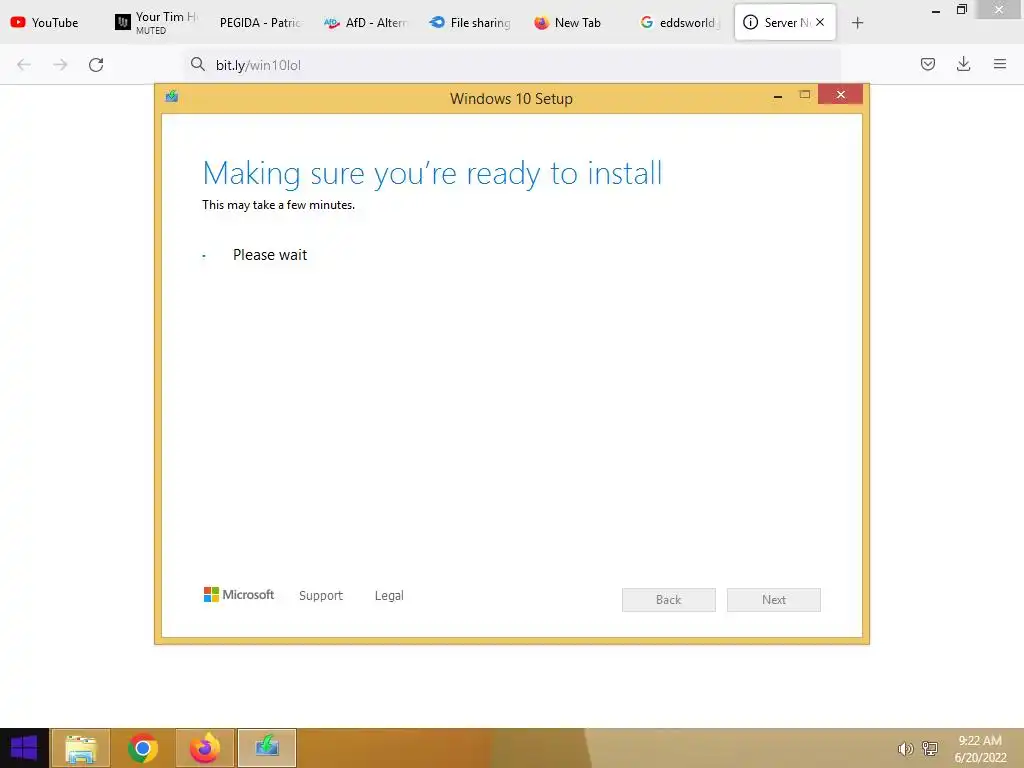This screenshot has height=768, width=1024.
Task: Open the Windows Start menu
Action: coord(24,748)
